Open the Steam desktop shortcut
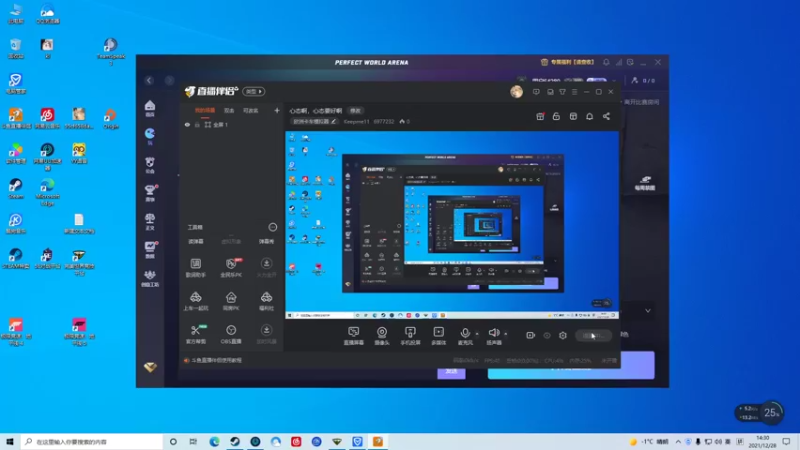 (16, 188)
